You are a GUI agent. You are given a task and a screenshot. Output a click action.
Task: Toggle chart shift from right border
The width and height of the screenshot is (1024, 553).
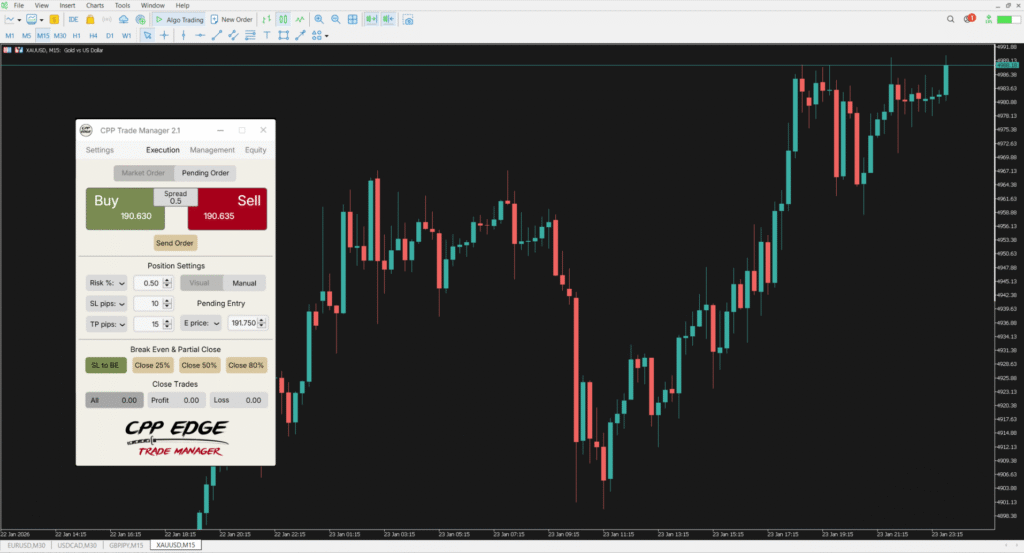click(389, 20)
